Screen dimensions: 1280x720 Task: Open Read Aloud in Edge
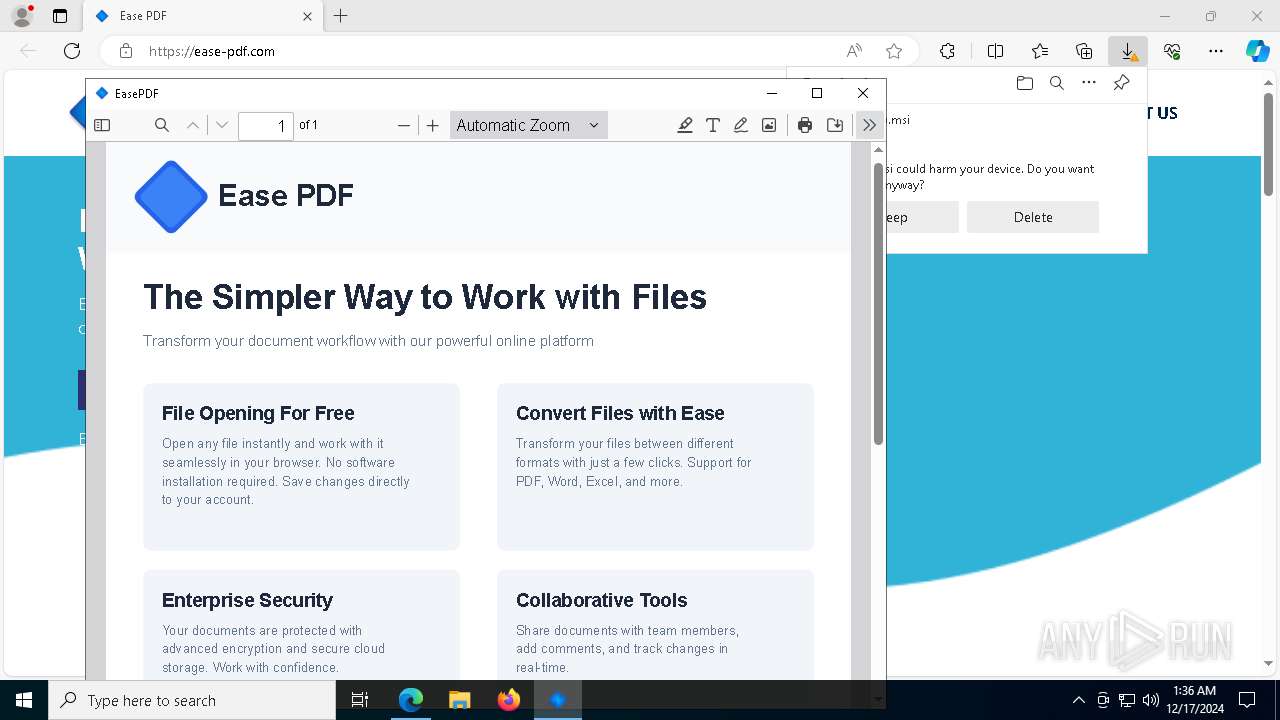point(854,51)
